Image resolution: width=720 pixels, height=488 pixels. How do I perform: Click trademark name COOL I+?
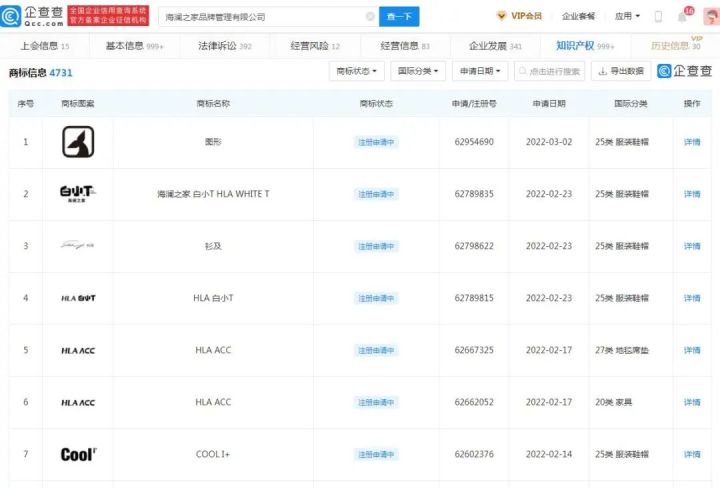213,454
